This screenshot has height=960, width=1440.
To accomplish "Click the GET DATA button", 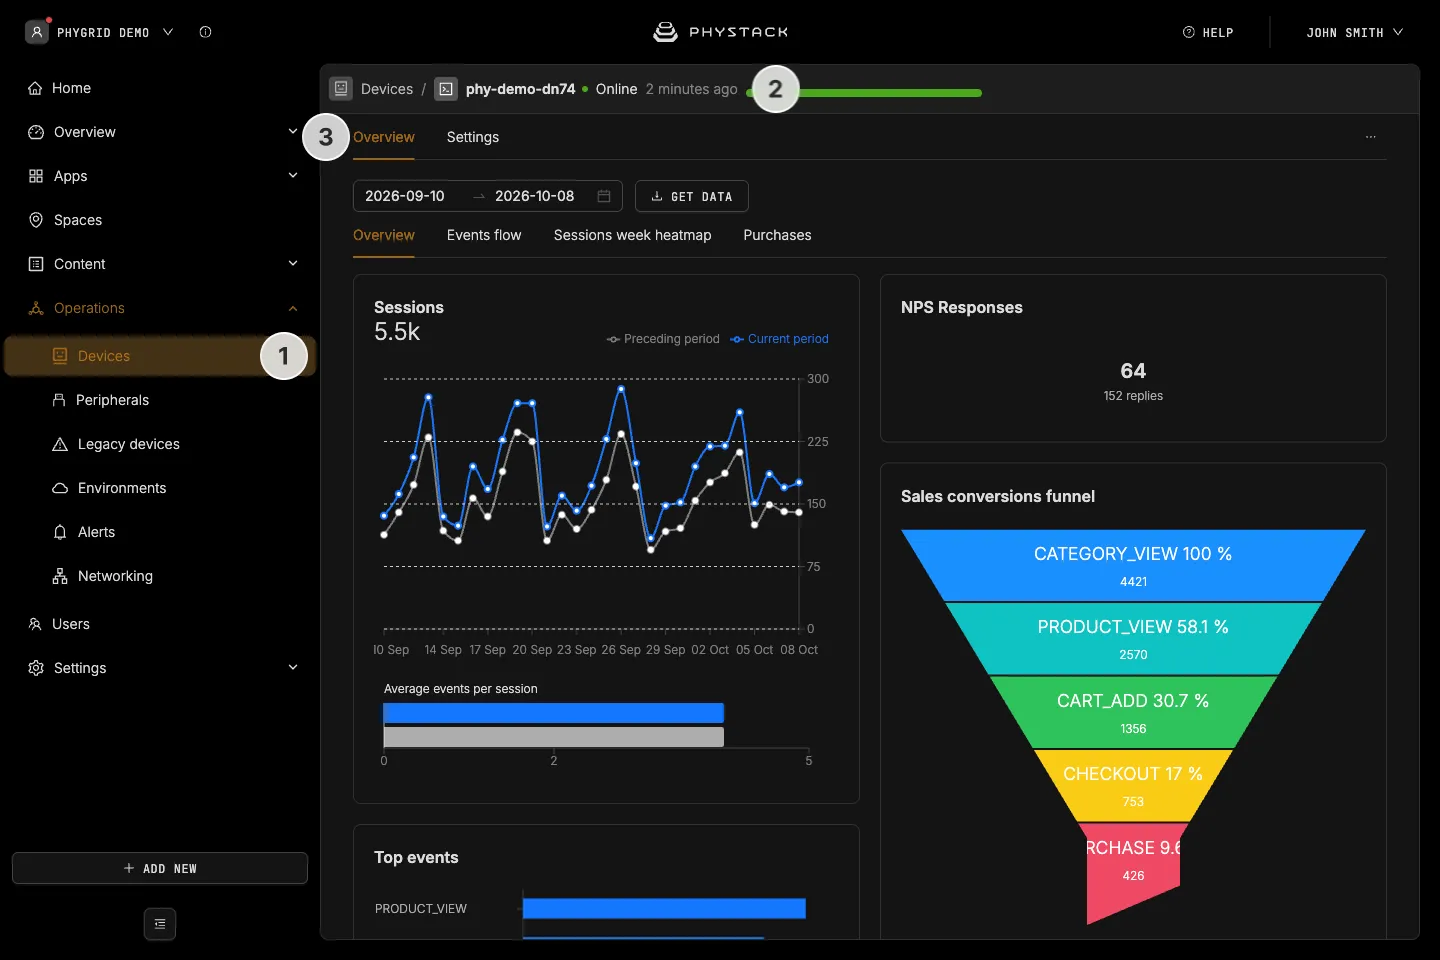I will pyautogui.click(x=692, y=196).
